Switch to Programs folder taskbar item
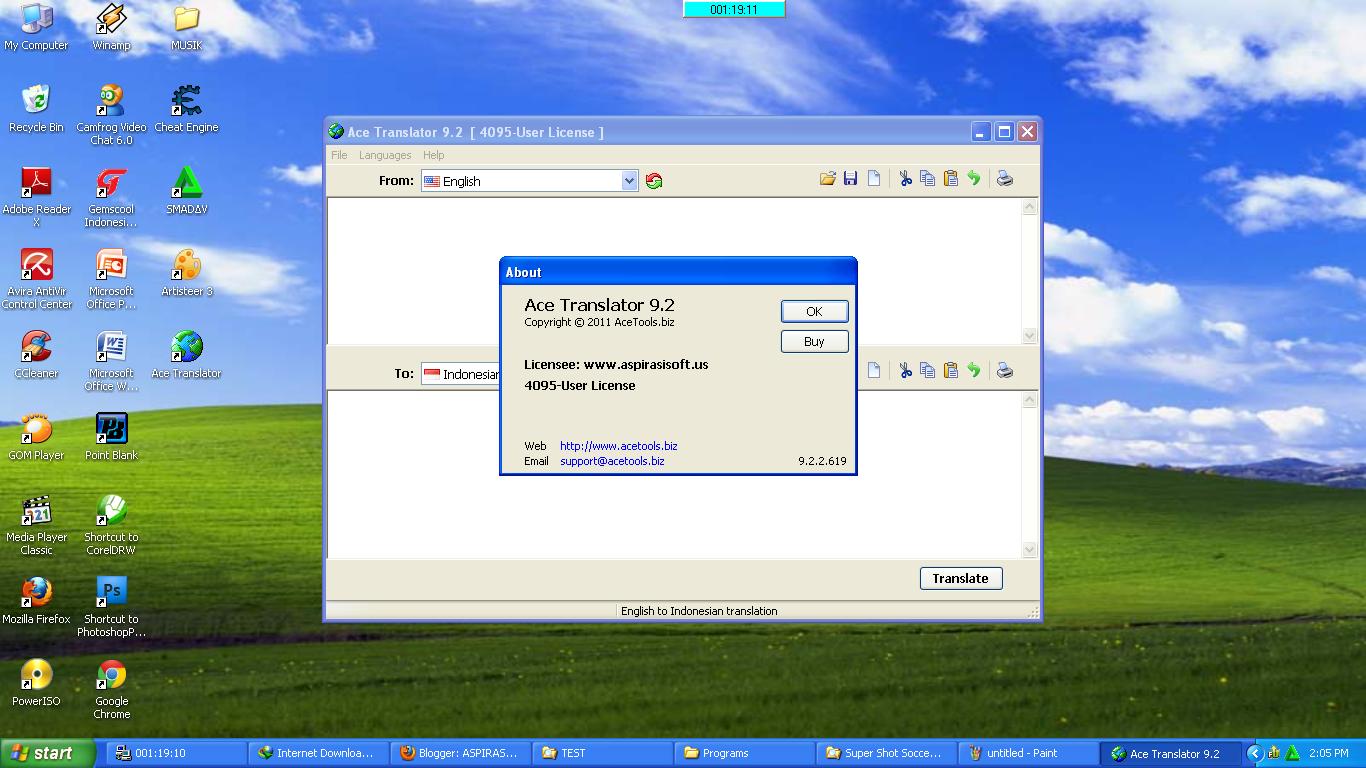Image resolution: width=1366 pixels, height=768 pixels. 744,753
